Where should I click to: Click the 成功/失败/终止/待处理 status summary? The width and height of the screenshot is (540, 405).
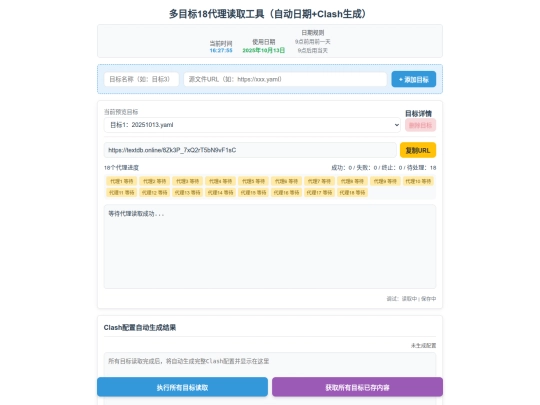tap(383, 168)
